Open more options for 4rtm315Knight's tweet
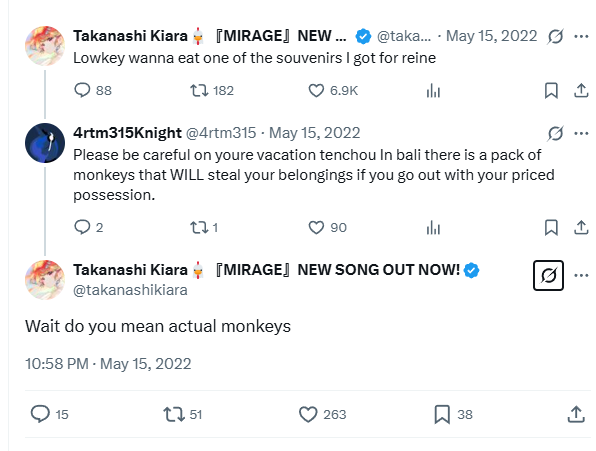 581,133
